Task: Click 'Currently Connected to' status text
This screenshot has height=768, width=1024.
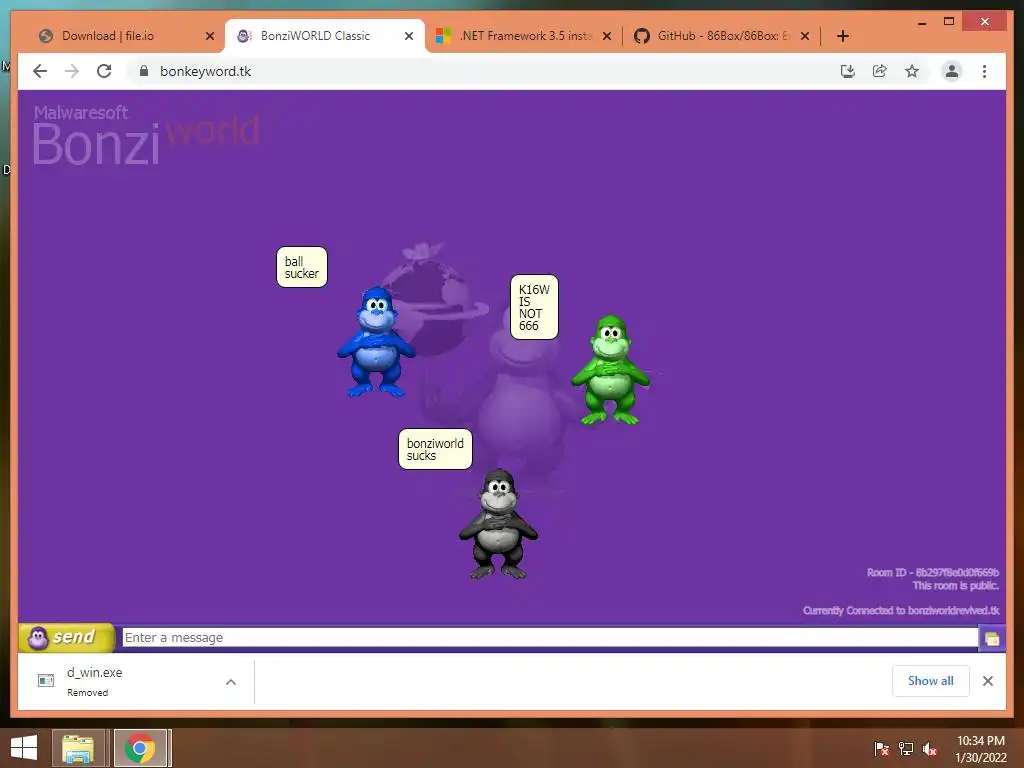Action: pos(901,611)
